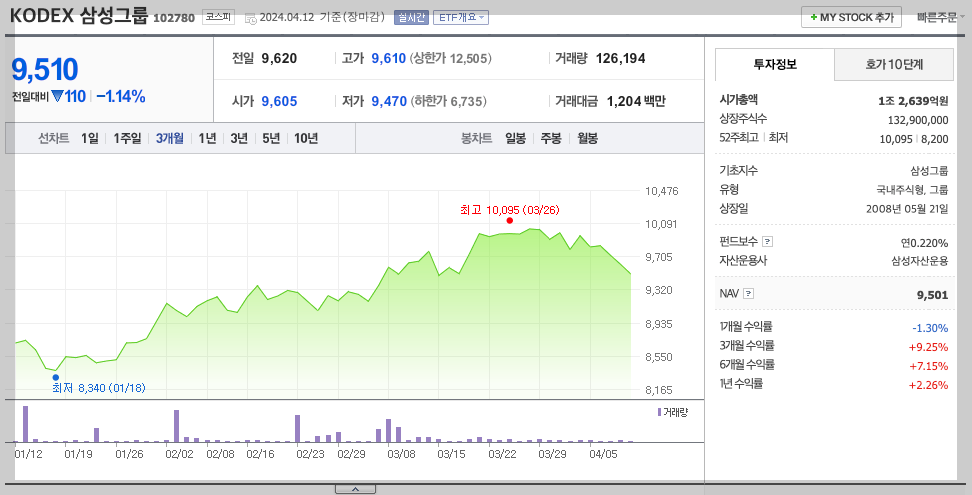
Task: Click the KODEX 삼성그룹 stock title
Action: coord(79,16)
